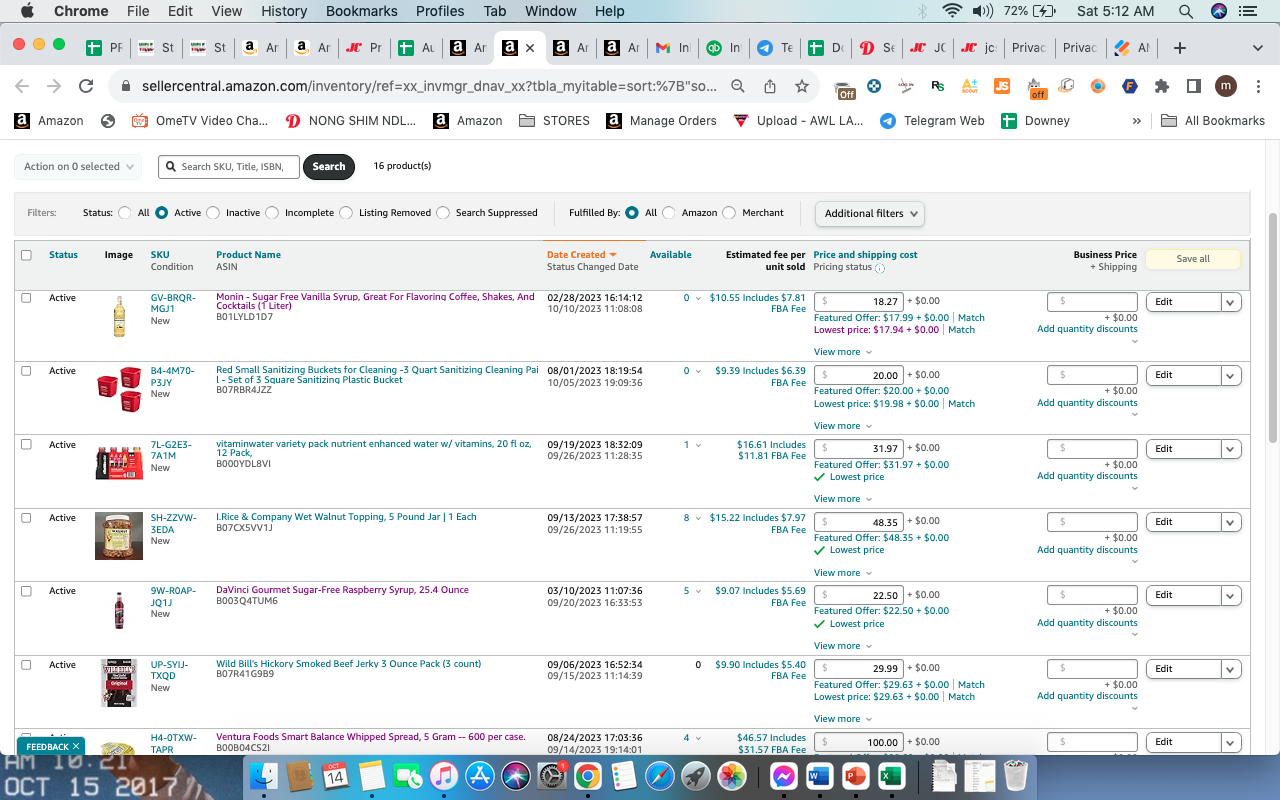This screenshot has width=1280, height=800.
Task: Open the Action on 0 selected dropdown
Action: pyautogui.click(x=78, y=167)
